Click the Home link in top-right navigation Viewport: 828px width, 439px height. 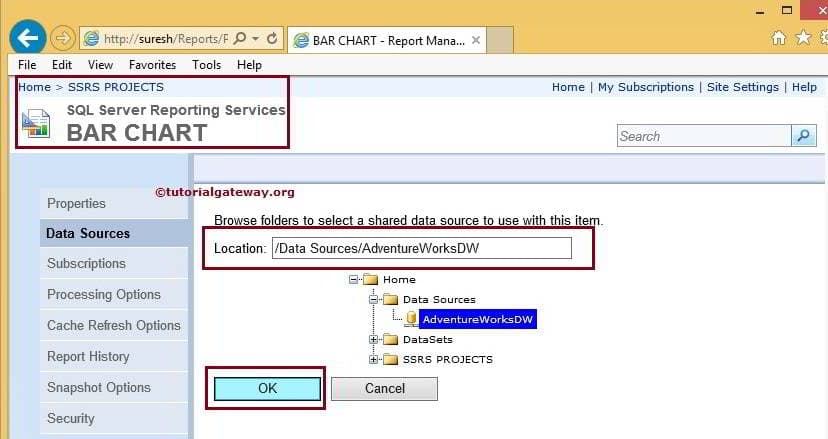pos(568,87)
